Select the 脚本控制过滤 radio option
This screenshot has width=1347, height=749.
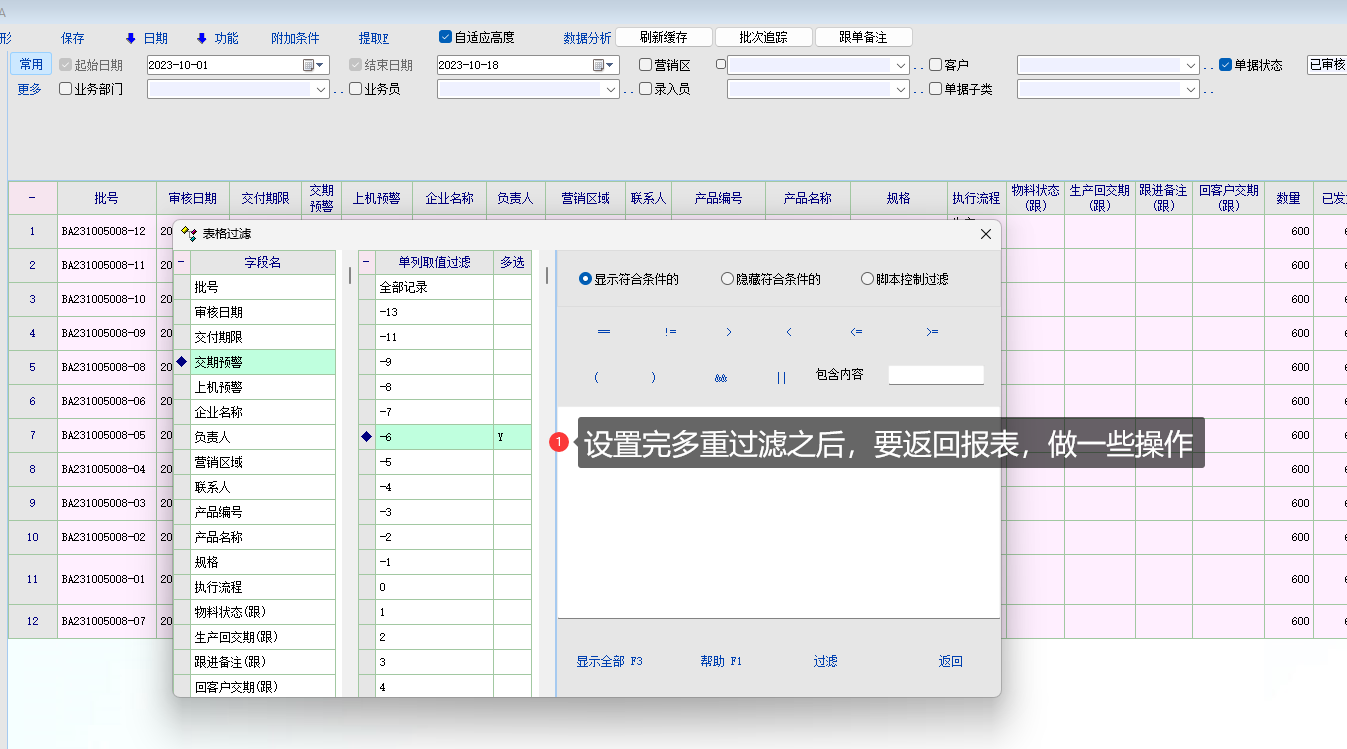point(867,280)
